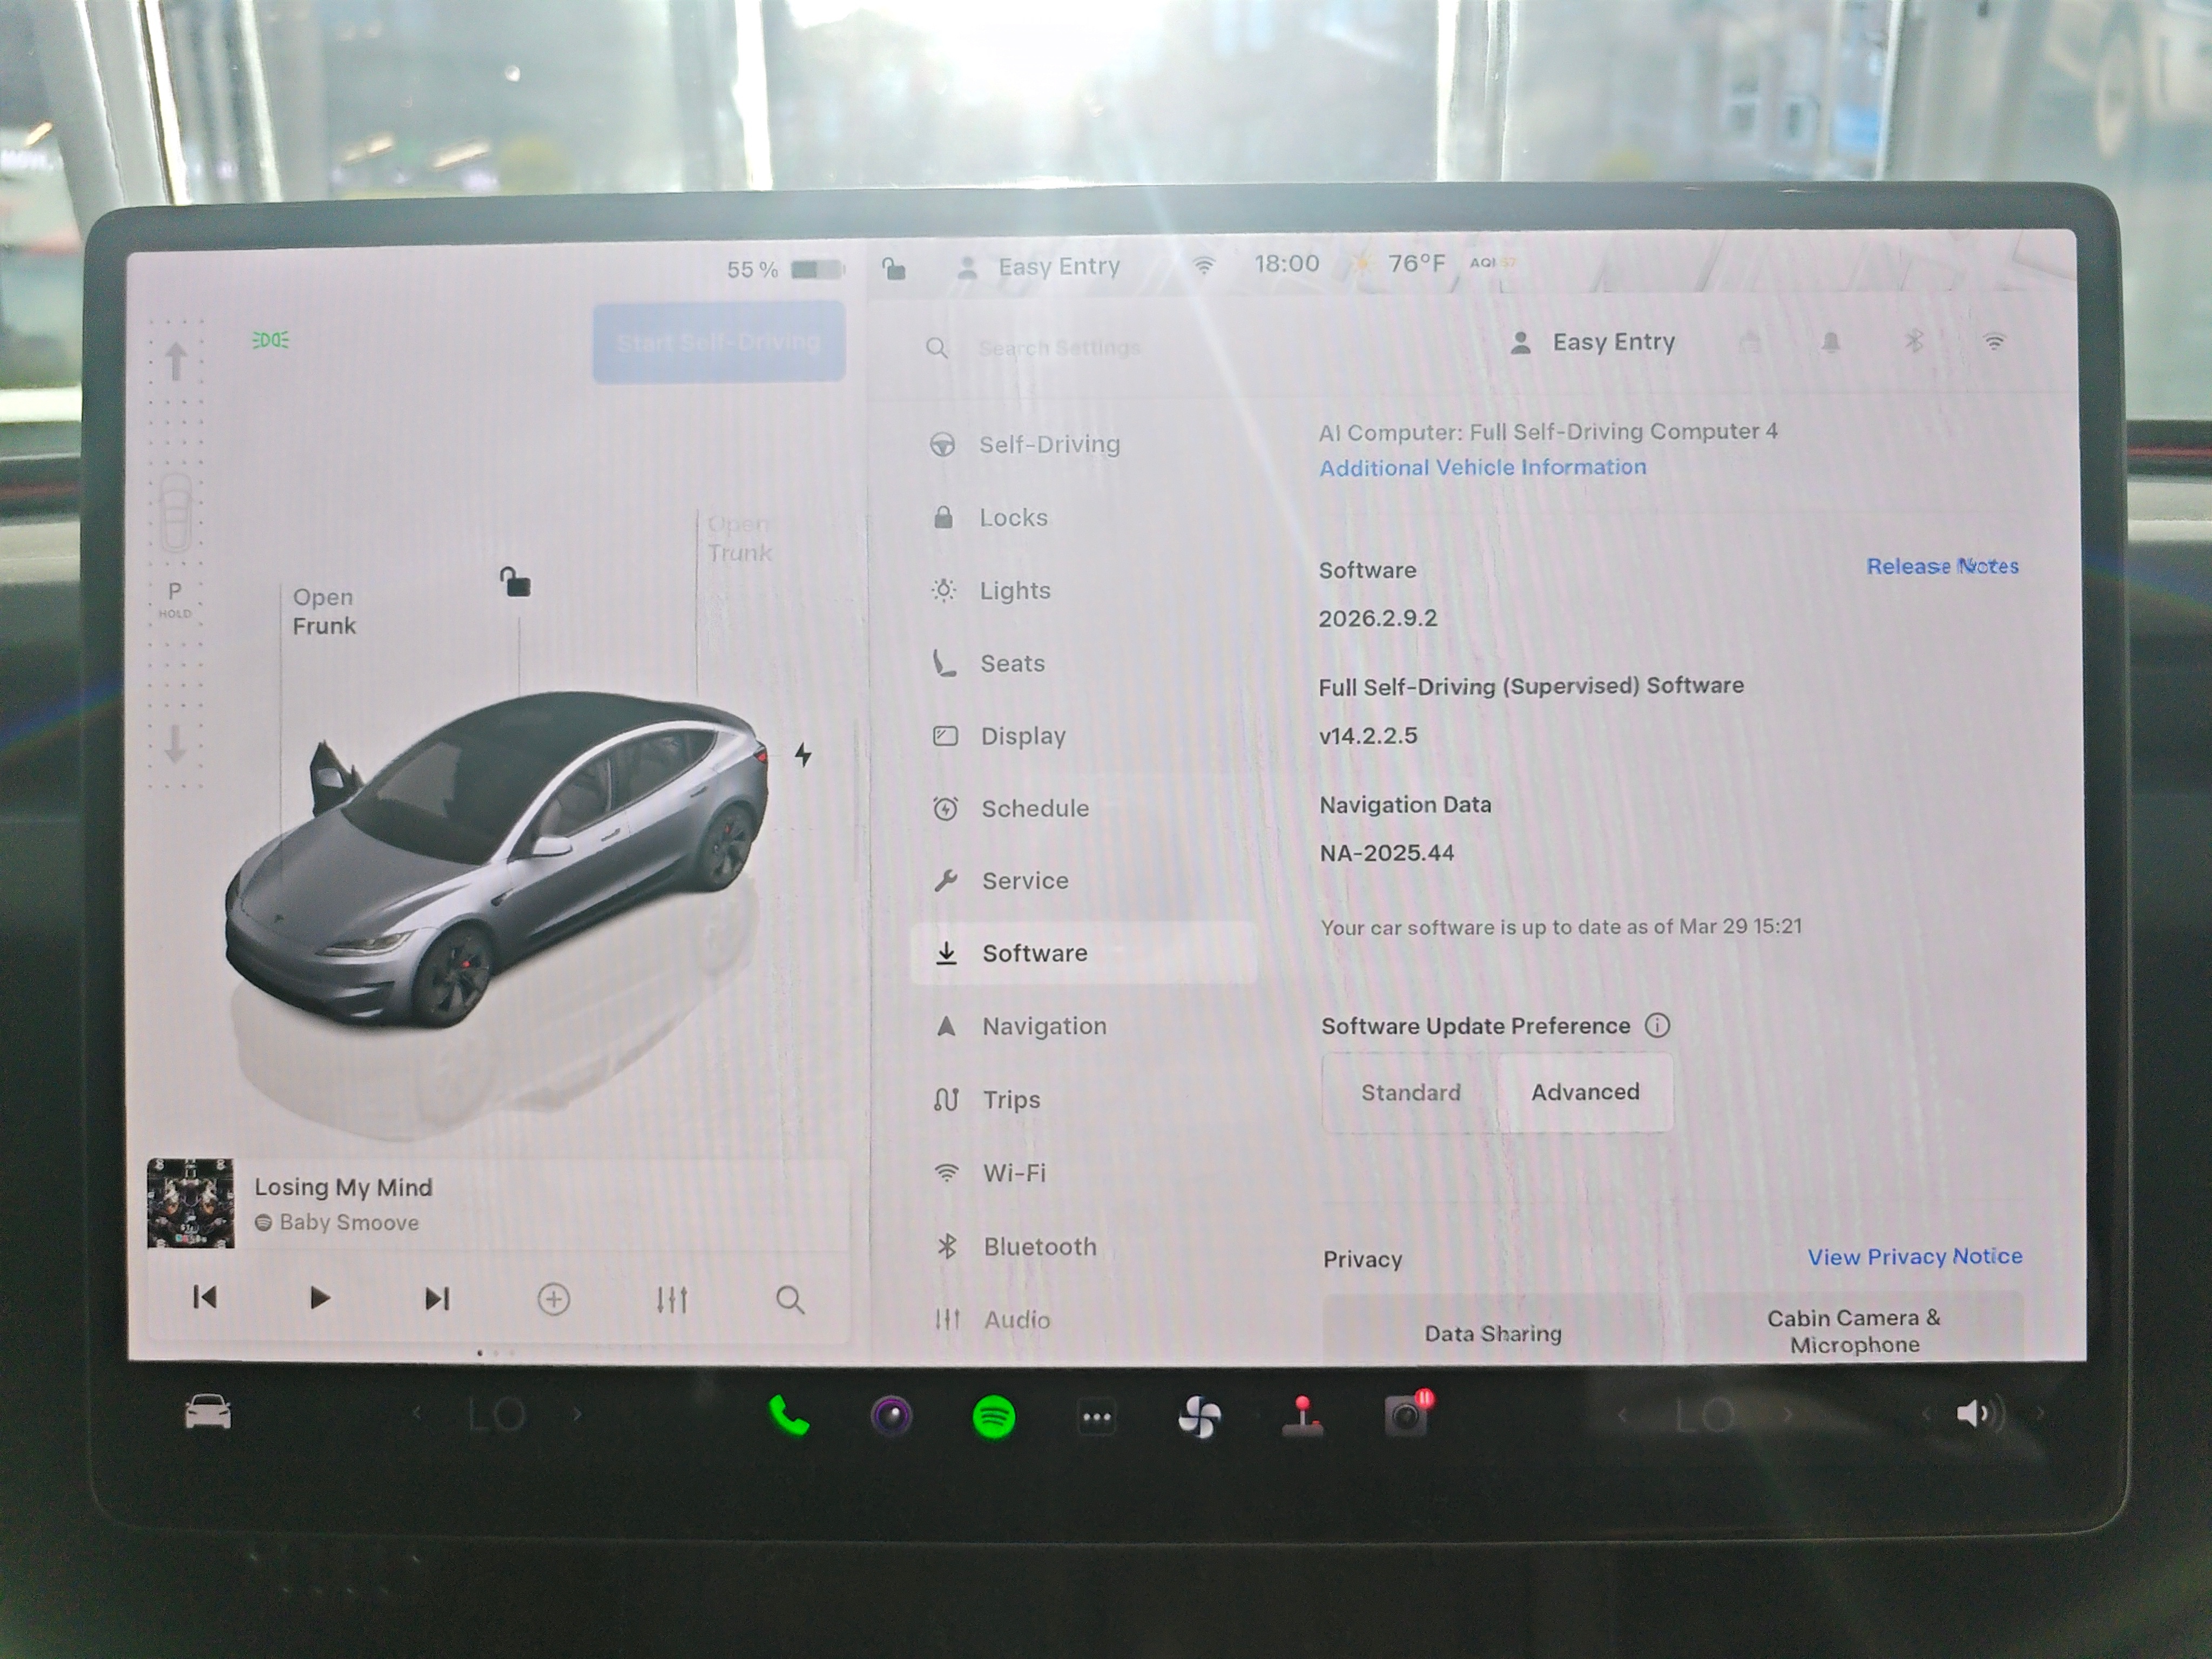Click the media equalizer icon
Screen dimensions: 2212x1659
pyautogui.click(x=672, y=1299)
